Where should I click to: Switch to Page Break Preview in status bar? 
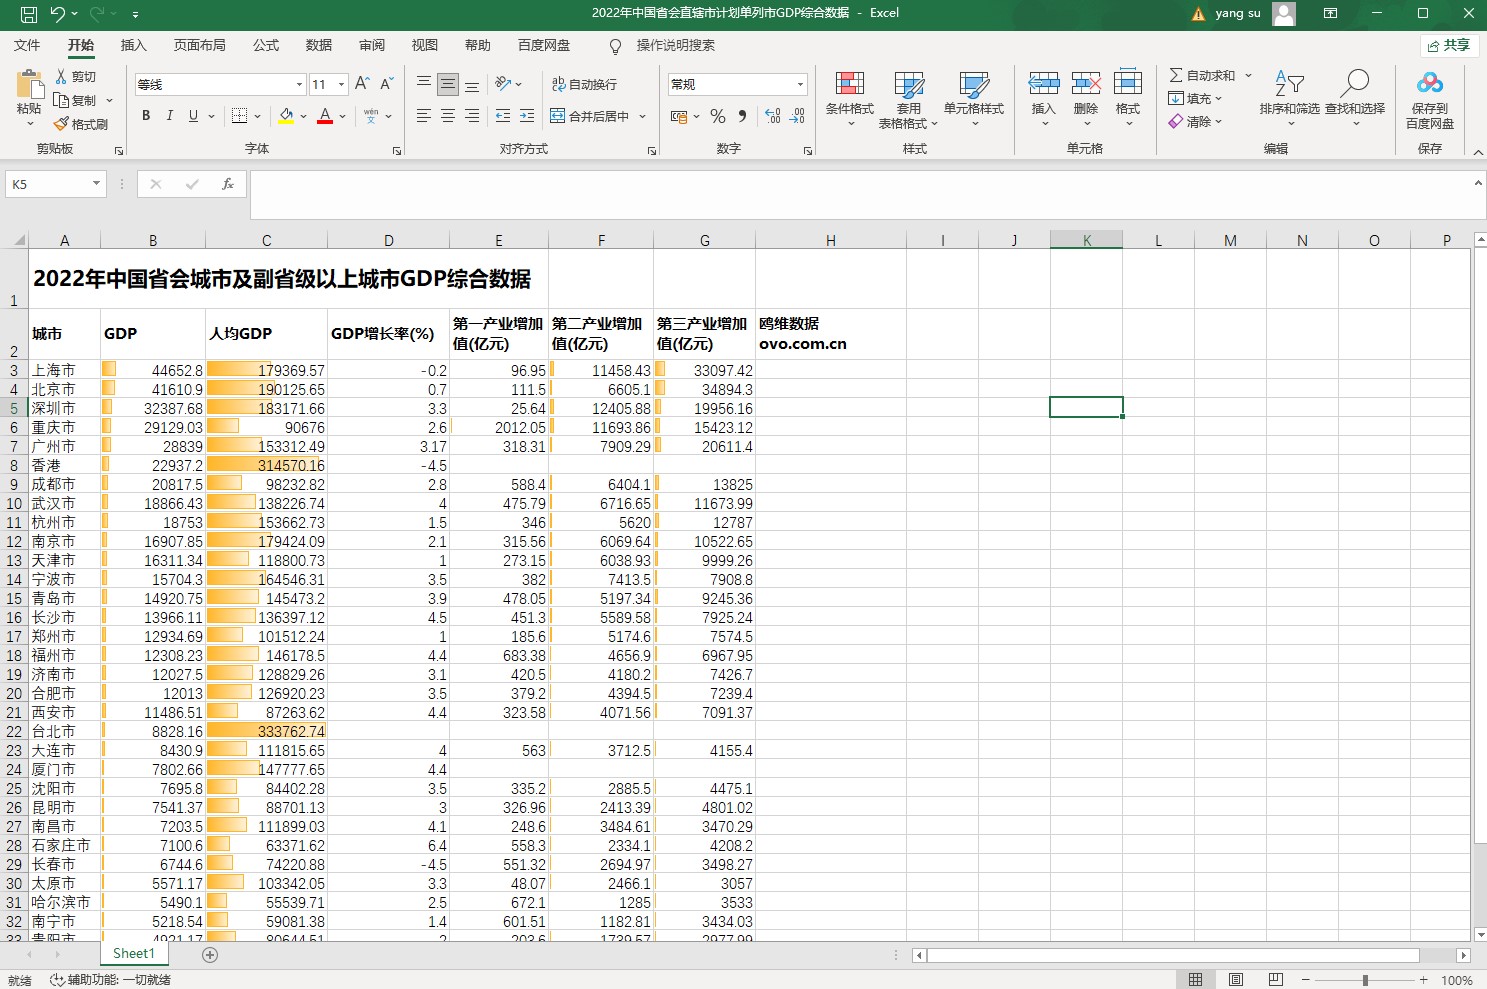point(1276,980)
